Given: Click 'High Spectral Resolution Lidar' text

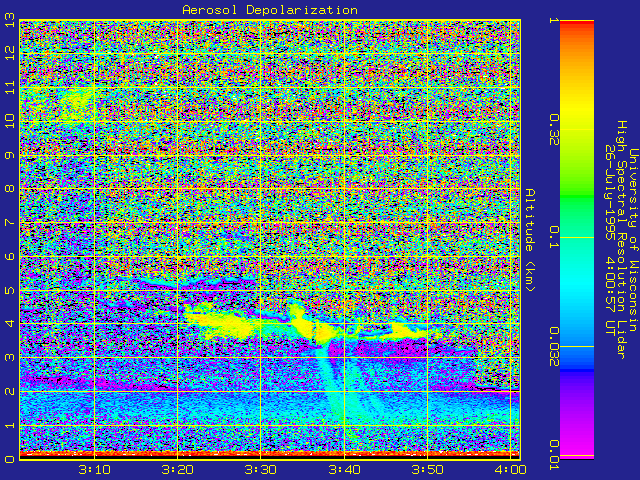Looking at the screenshot, I should (621, 240).
